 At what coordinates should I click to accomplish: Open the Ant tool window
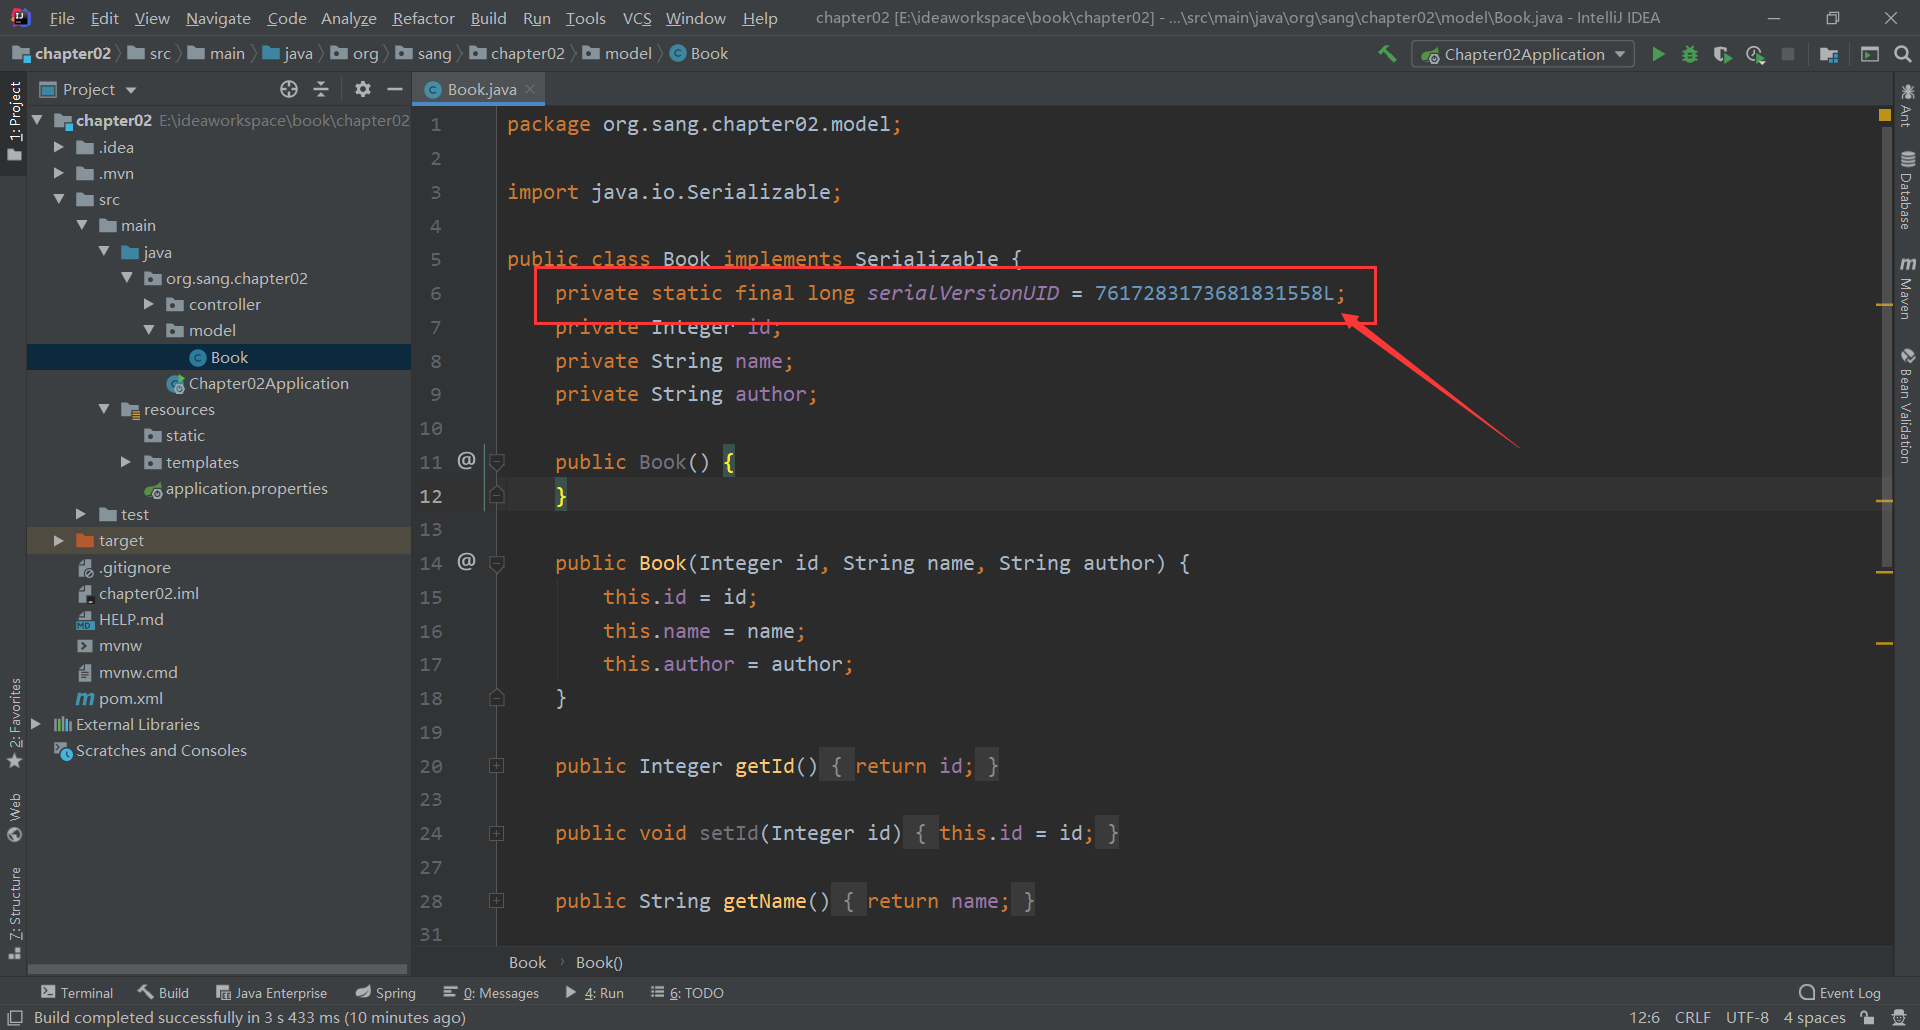tap(1907, 104)
